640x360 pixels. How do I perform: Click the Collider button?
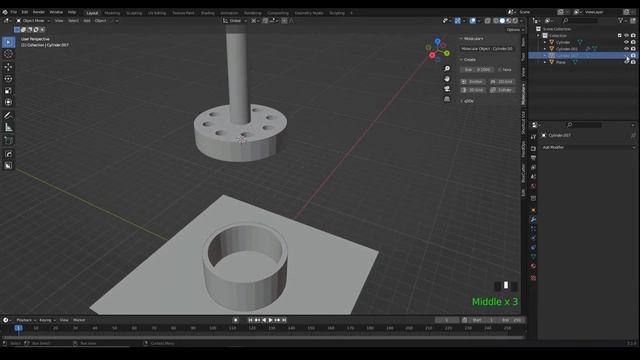click(x=502, y=90)
